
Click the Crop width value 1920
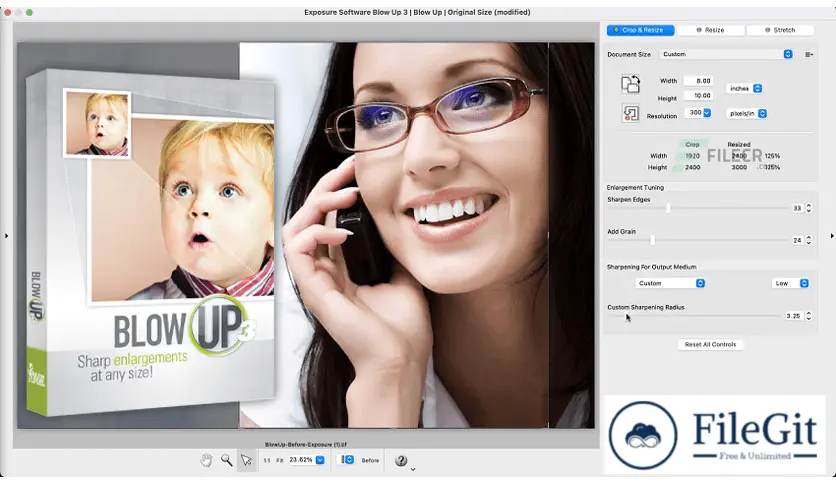point(693,156)
